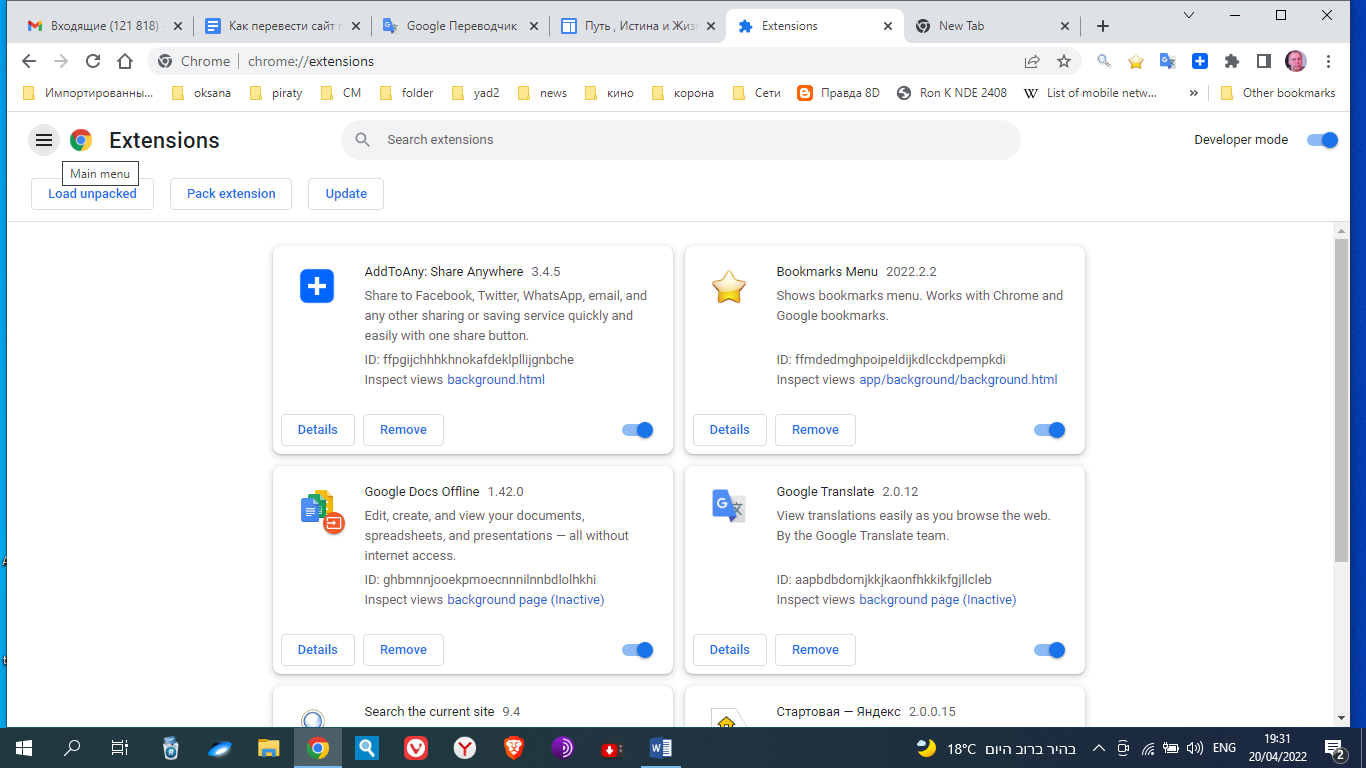1366x768 pixels.
Task: Click the Search extensions field
Action: [x=681, y=140]
